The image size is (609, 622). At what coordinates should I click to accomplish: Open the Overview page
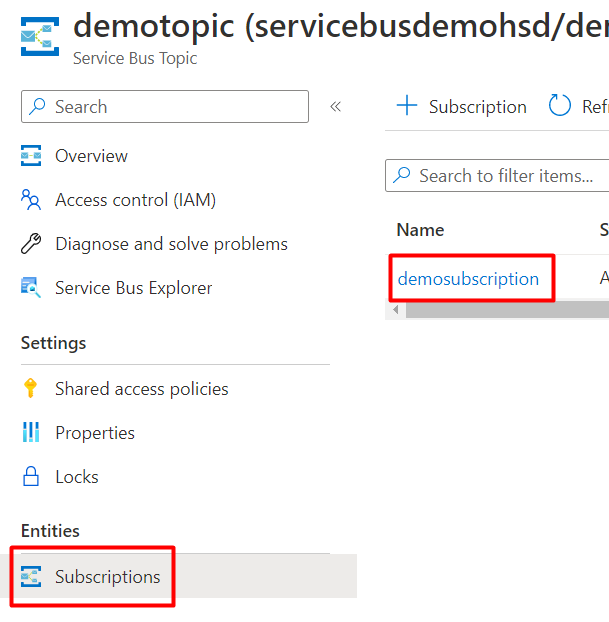pos(91,156)
